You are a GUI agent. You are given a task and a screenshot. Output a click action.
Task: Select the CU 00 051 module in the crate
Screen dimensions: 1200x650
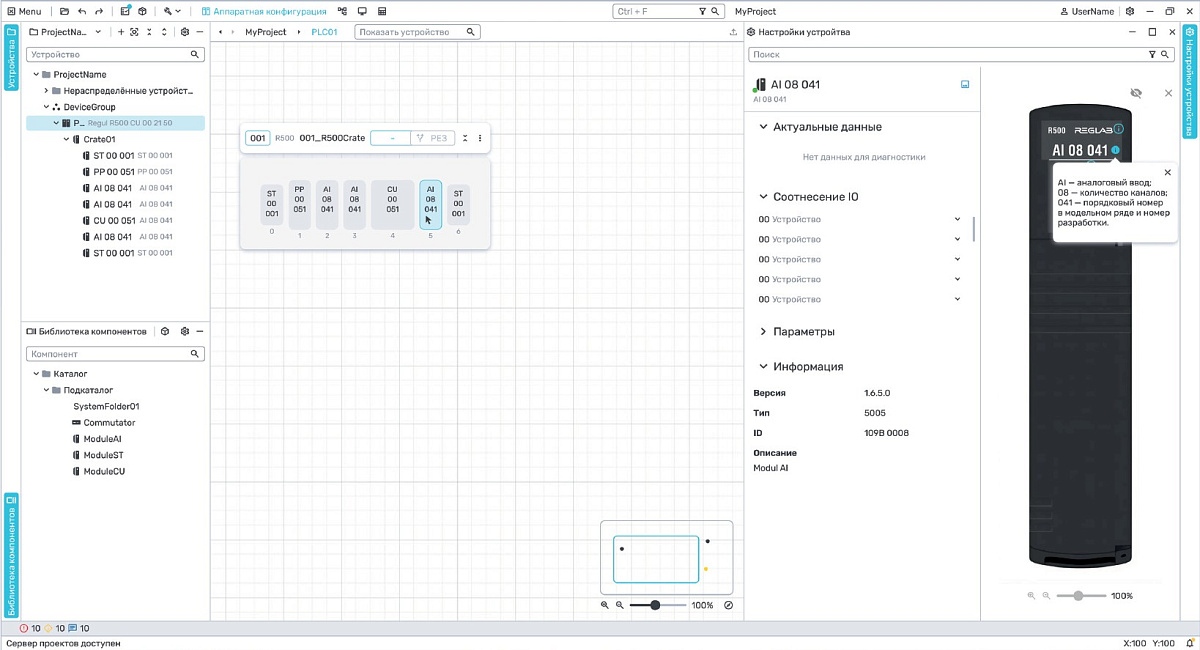[392, 205]
